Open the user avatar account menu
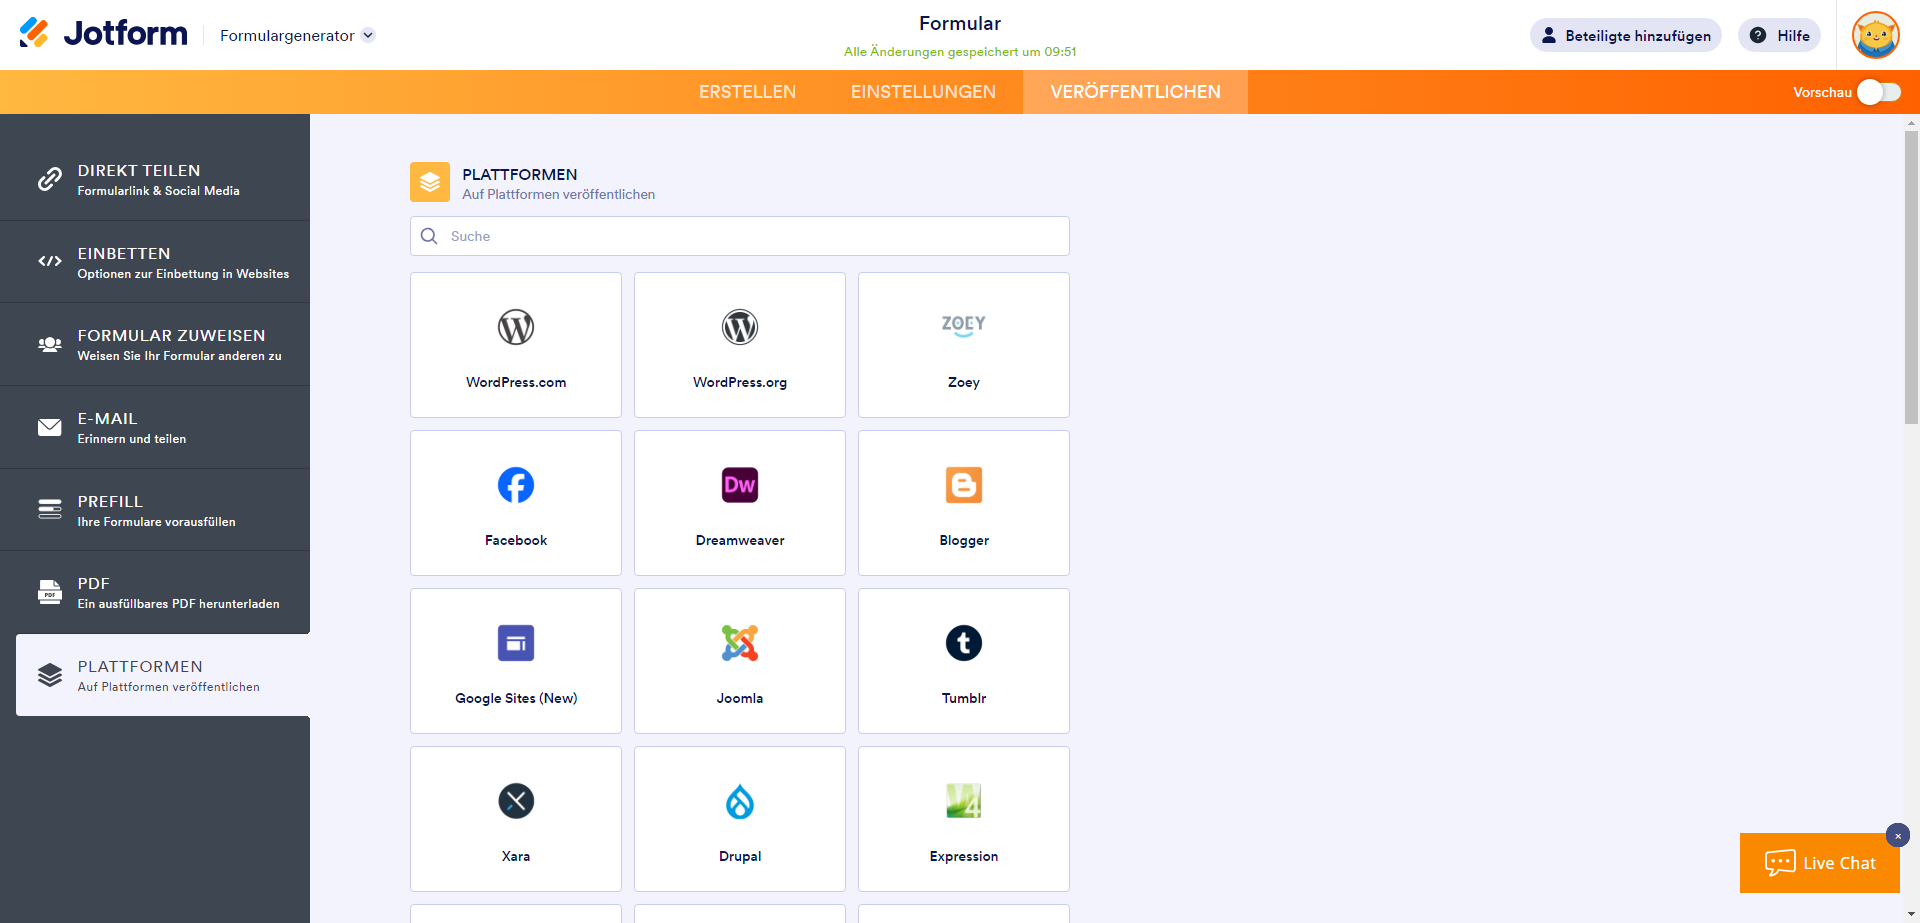The width and height of the screenshot is (1920, 923). [x=1875, y=36]
